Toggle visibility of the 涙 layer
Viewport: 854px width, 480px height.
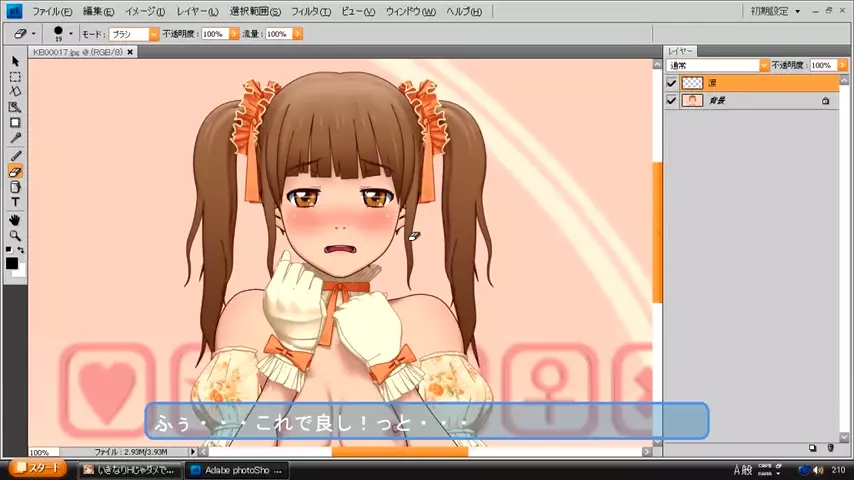tap(672, 83)
